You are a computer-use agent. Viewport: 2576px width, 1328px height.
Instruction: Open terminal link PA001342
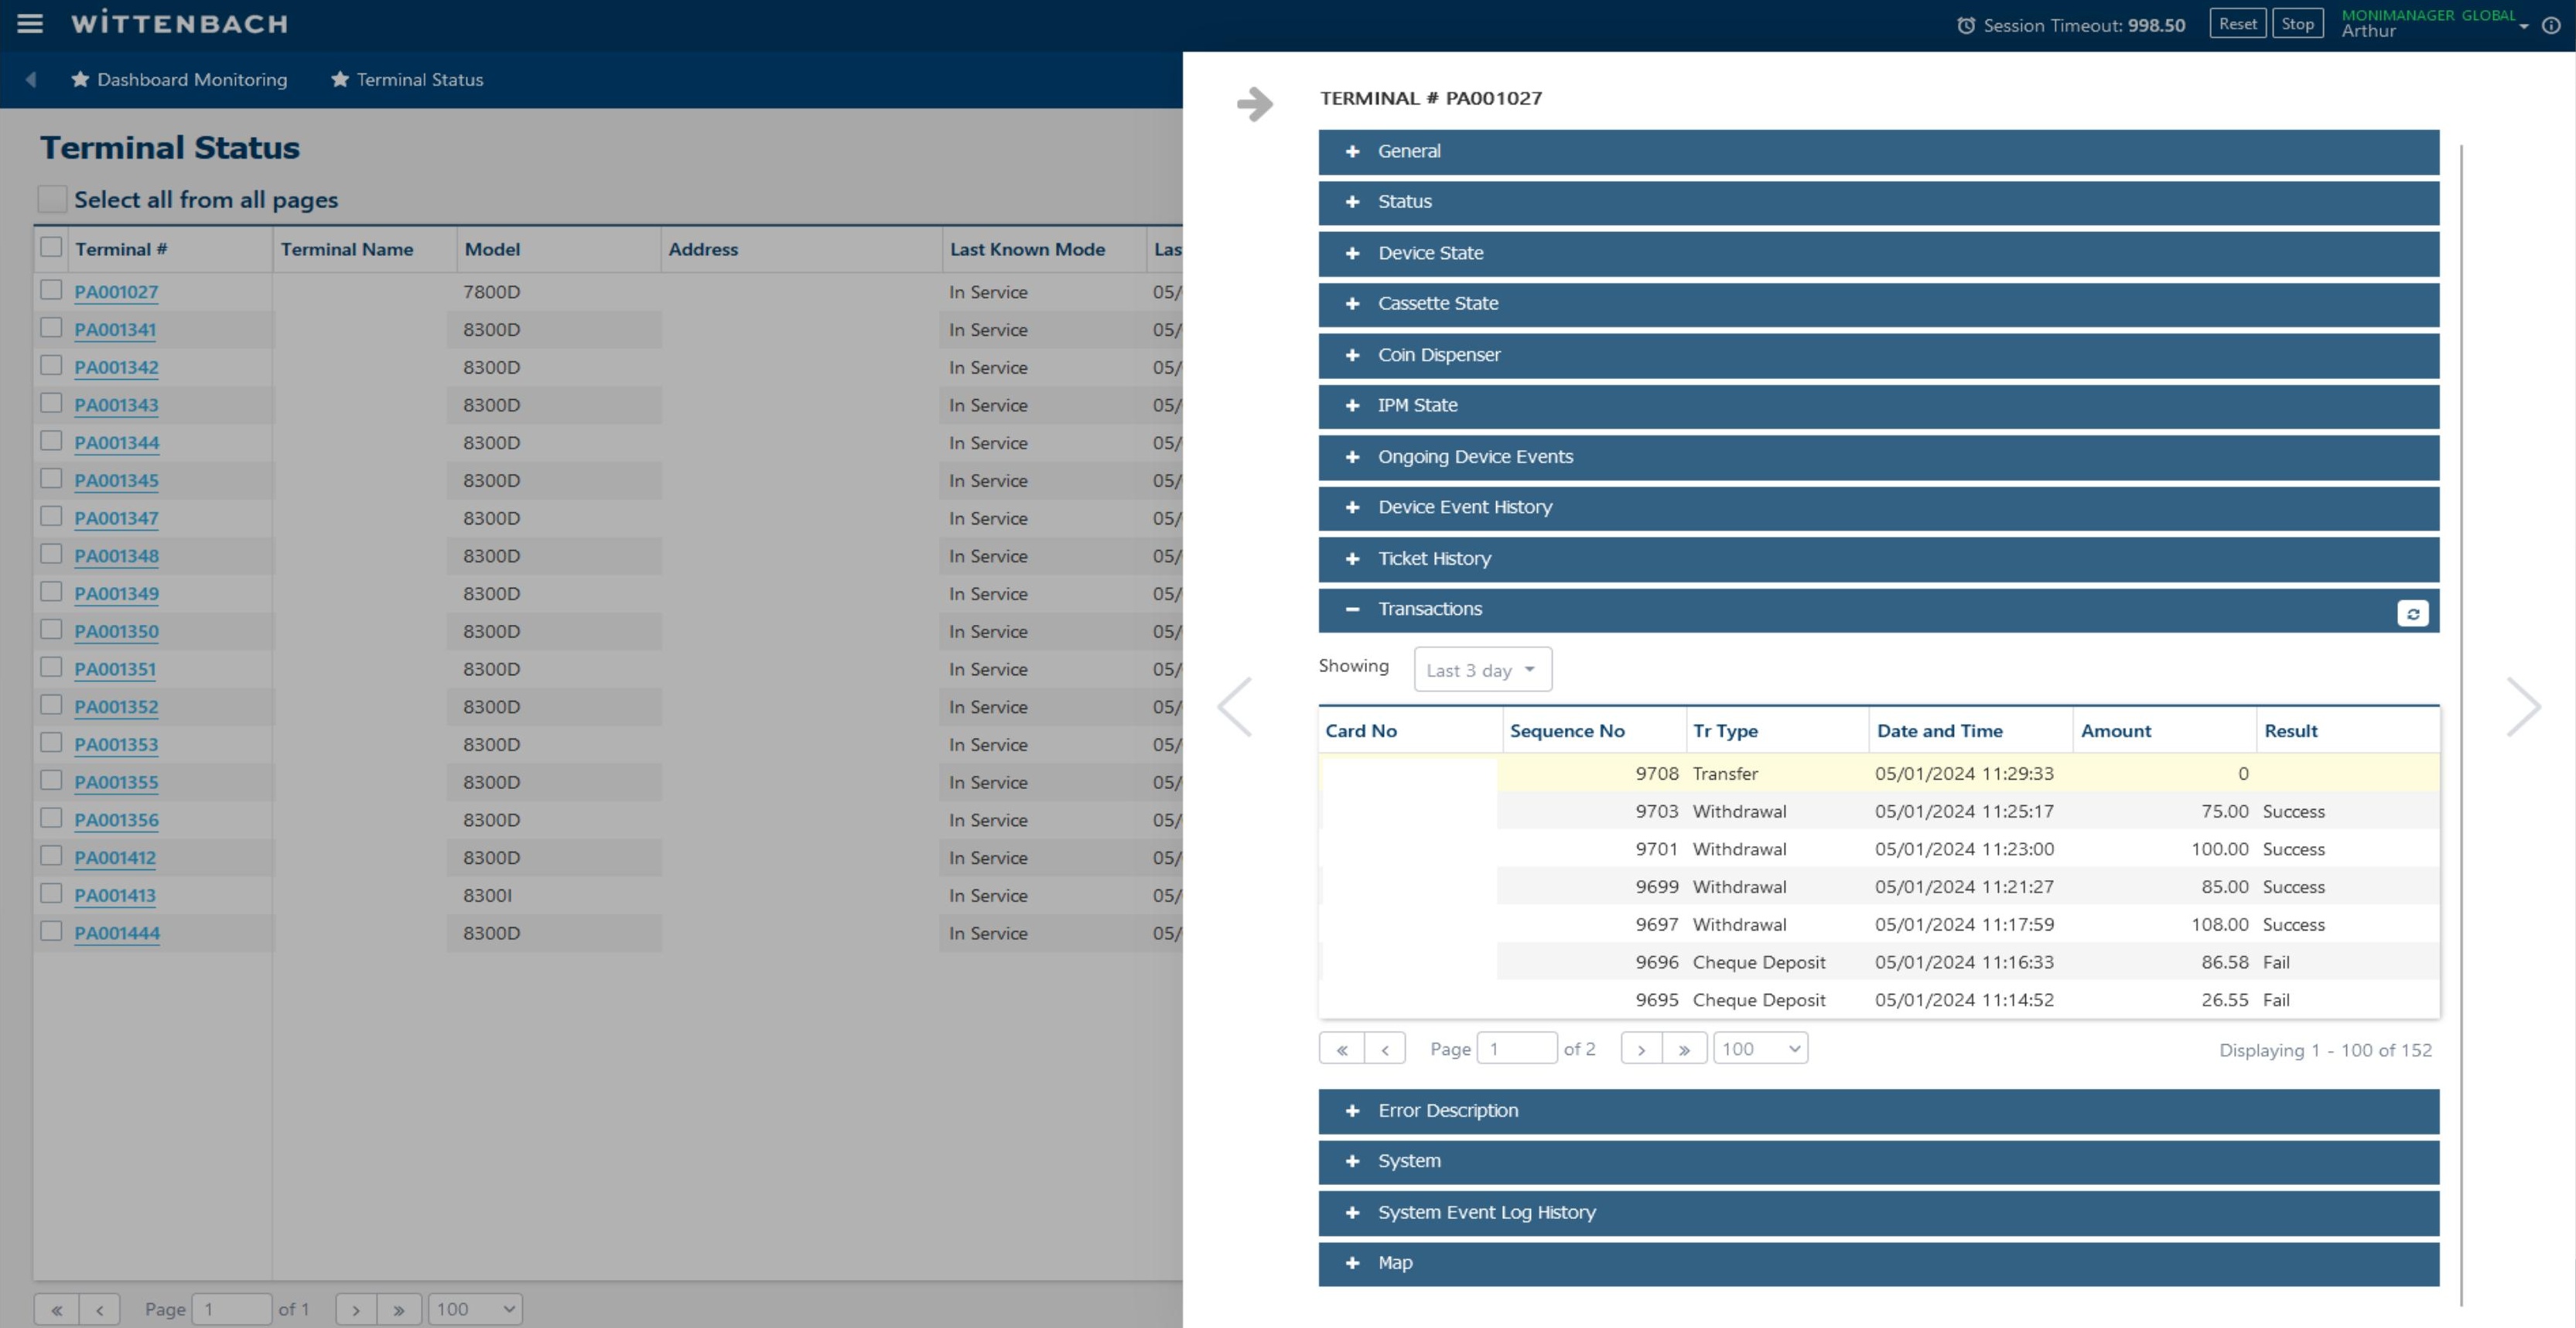[116, 367]
